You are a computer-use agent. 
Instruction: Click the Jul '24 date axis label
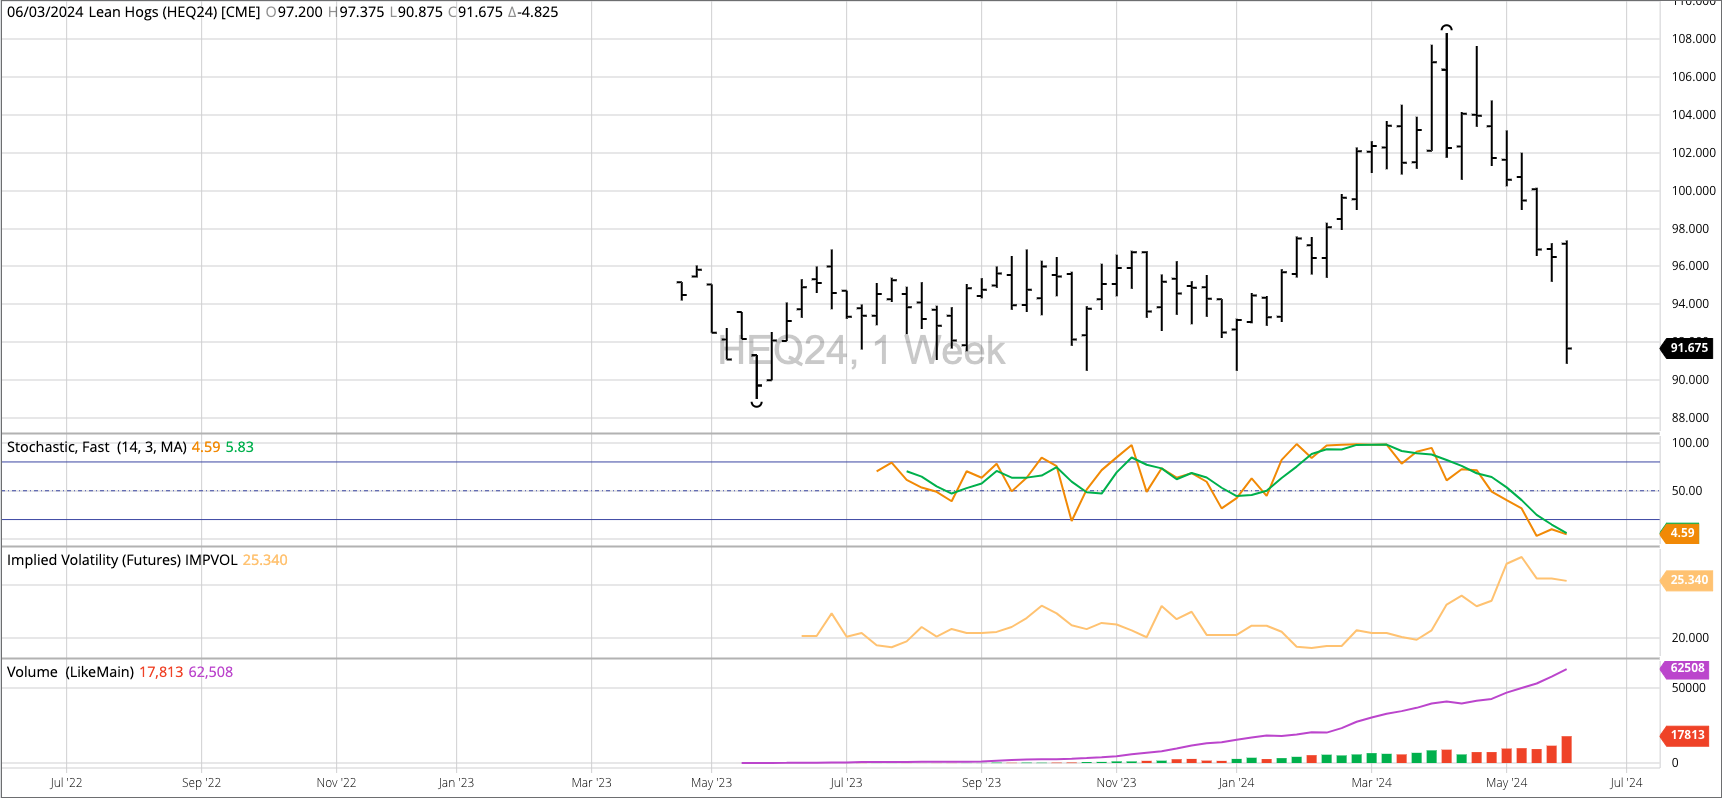(1626, 783)
